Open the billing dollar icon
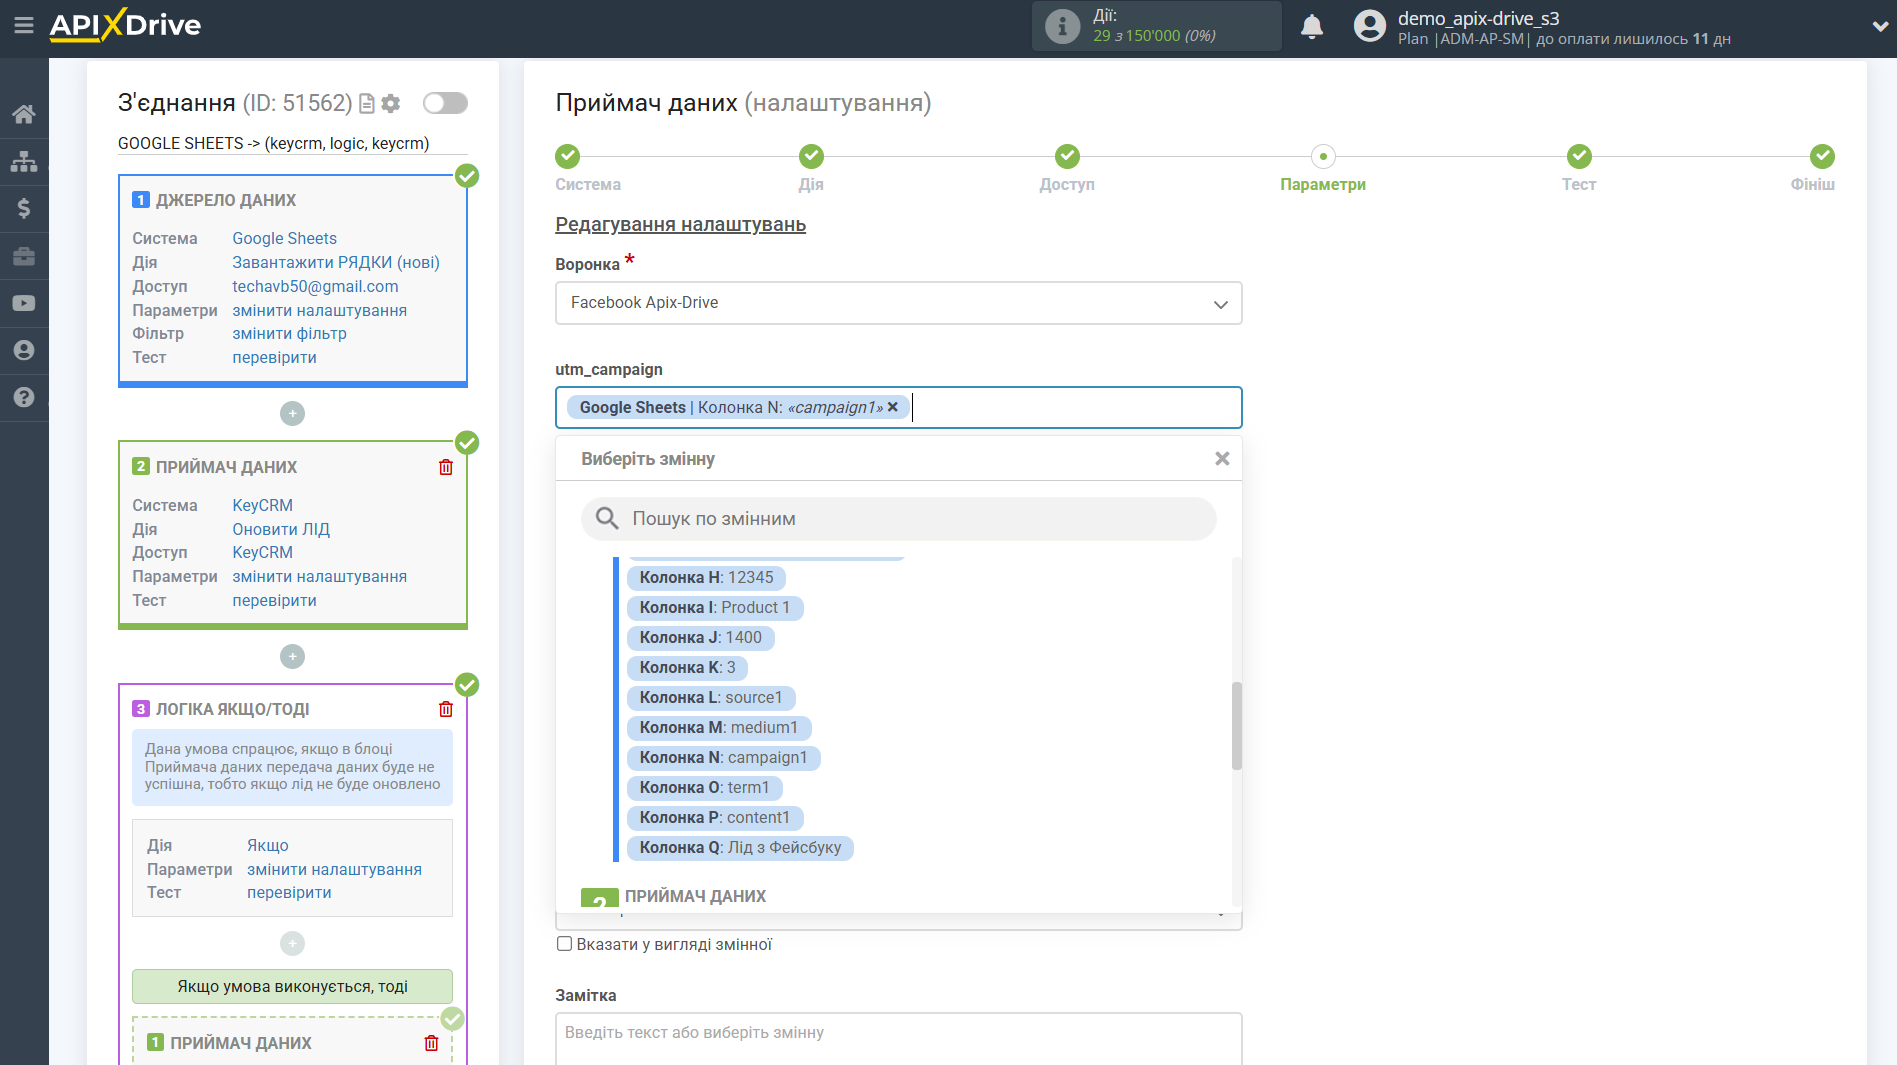1897x1065 pixels. click(x=24, y=208)
